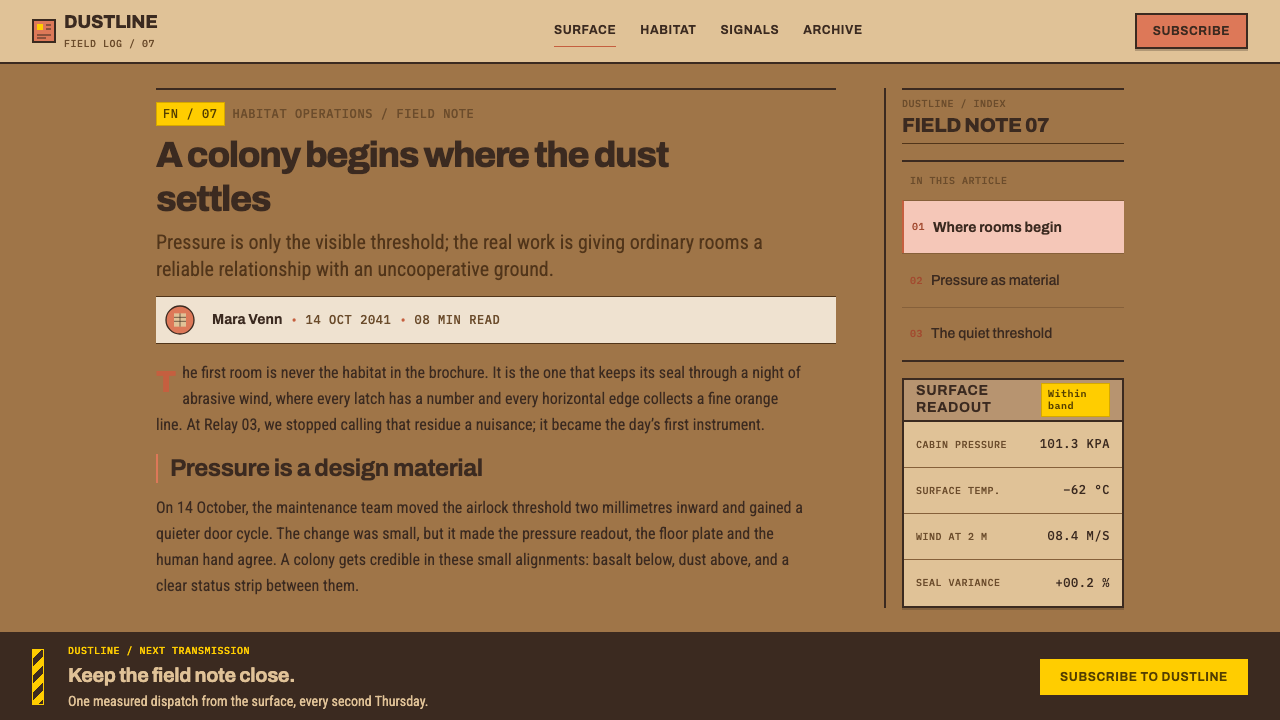Click the 'Keep the field note close.' heading
Screen dimensions: 1280x720
point(181,675)
